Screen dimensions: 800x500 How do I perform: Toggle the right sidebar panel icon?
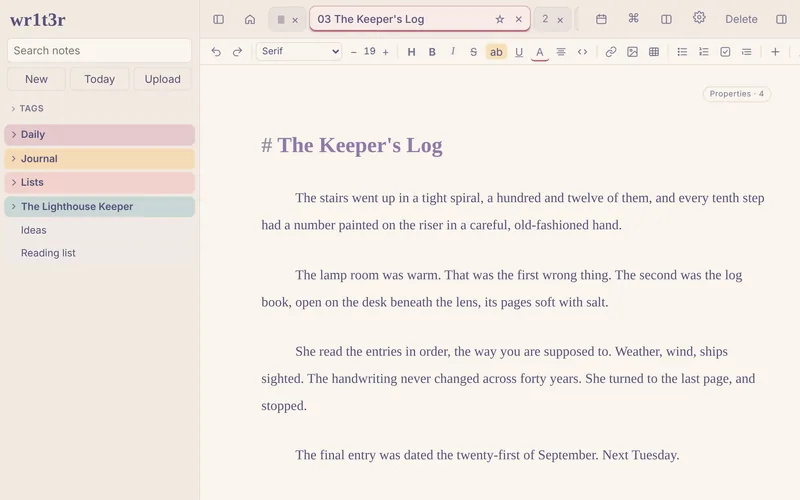click(781, 19)
